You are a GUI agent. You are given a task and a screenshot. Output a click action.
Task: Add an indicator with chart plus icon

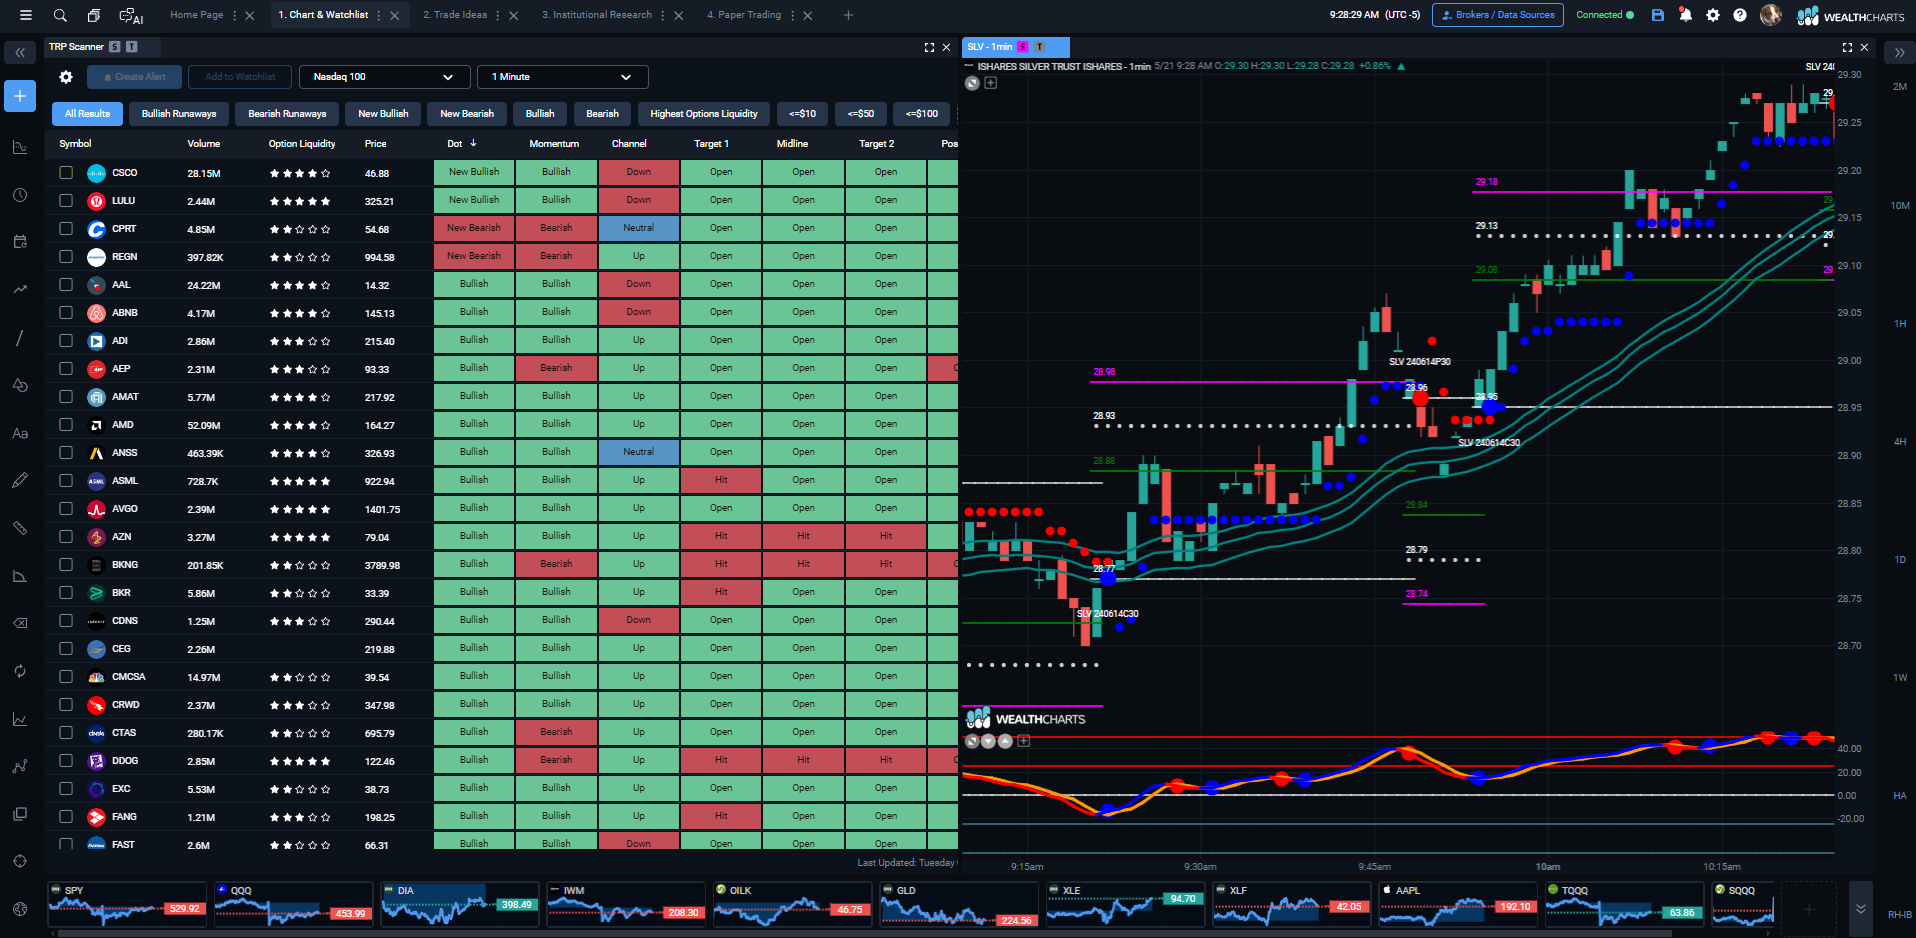(991, 83)
